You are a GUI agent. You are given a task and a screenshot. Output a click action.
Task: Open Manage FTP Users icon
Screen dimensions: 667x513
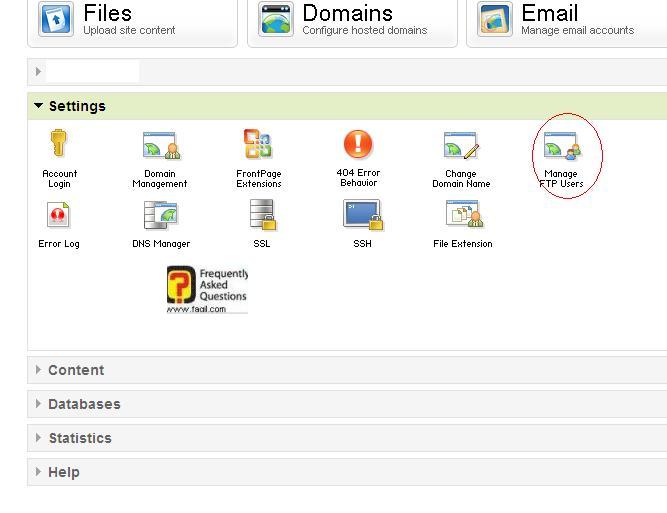561,149
